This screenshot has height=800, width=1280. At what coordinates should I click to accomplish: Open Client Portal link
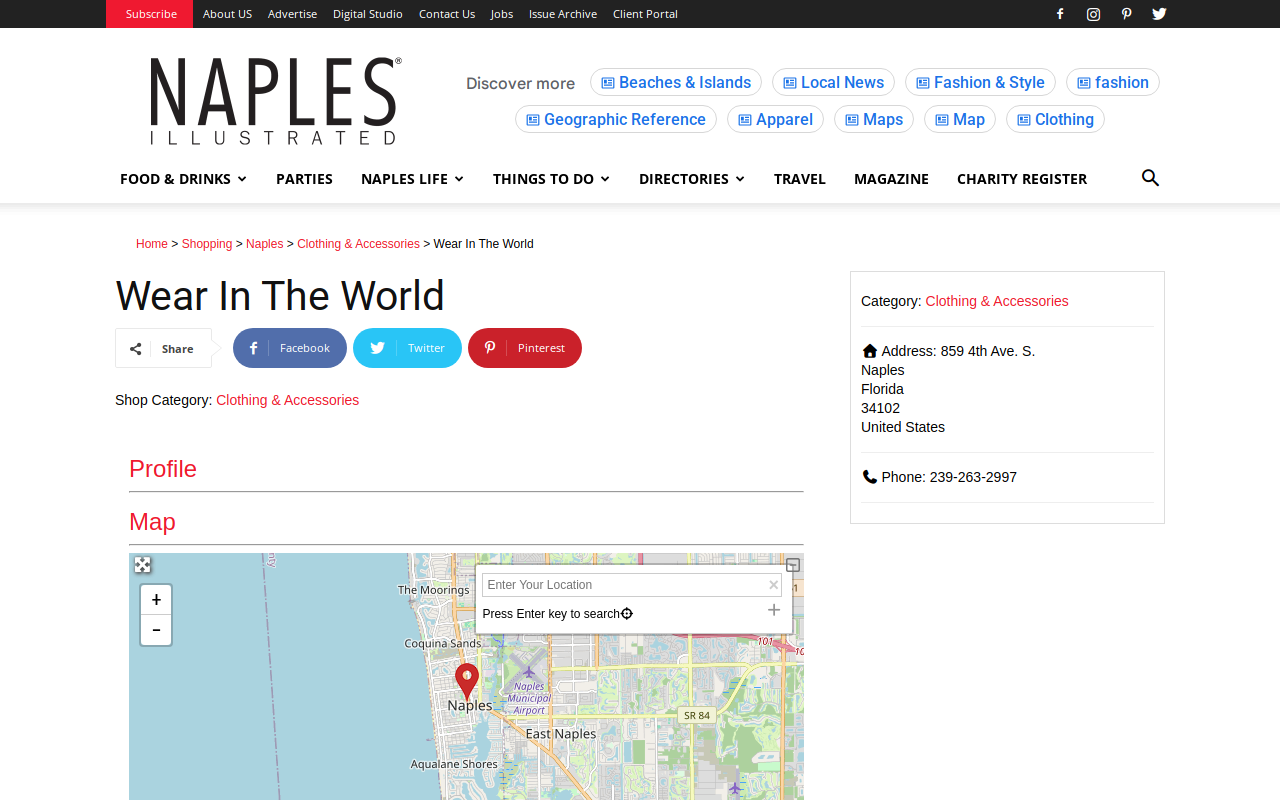tap(645, 14)
